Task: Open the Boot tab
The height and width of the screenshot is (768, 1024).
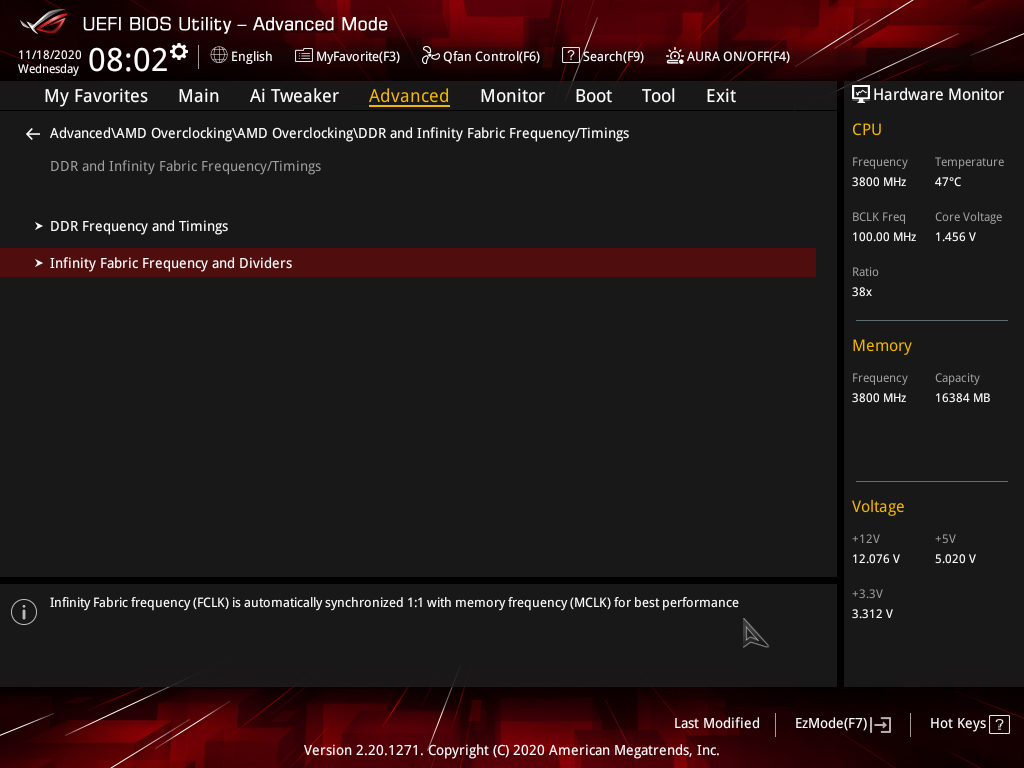Action: pyautogui.click(x=593, y=96)
